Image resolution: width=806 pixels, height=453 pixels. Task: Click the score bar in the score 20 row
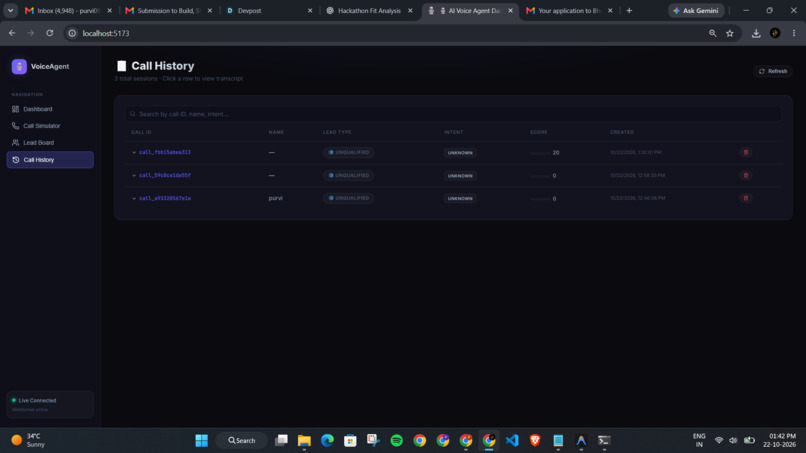point(540,153)
